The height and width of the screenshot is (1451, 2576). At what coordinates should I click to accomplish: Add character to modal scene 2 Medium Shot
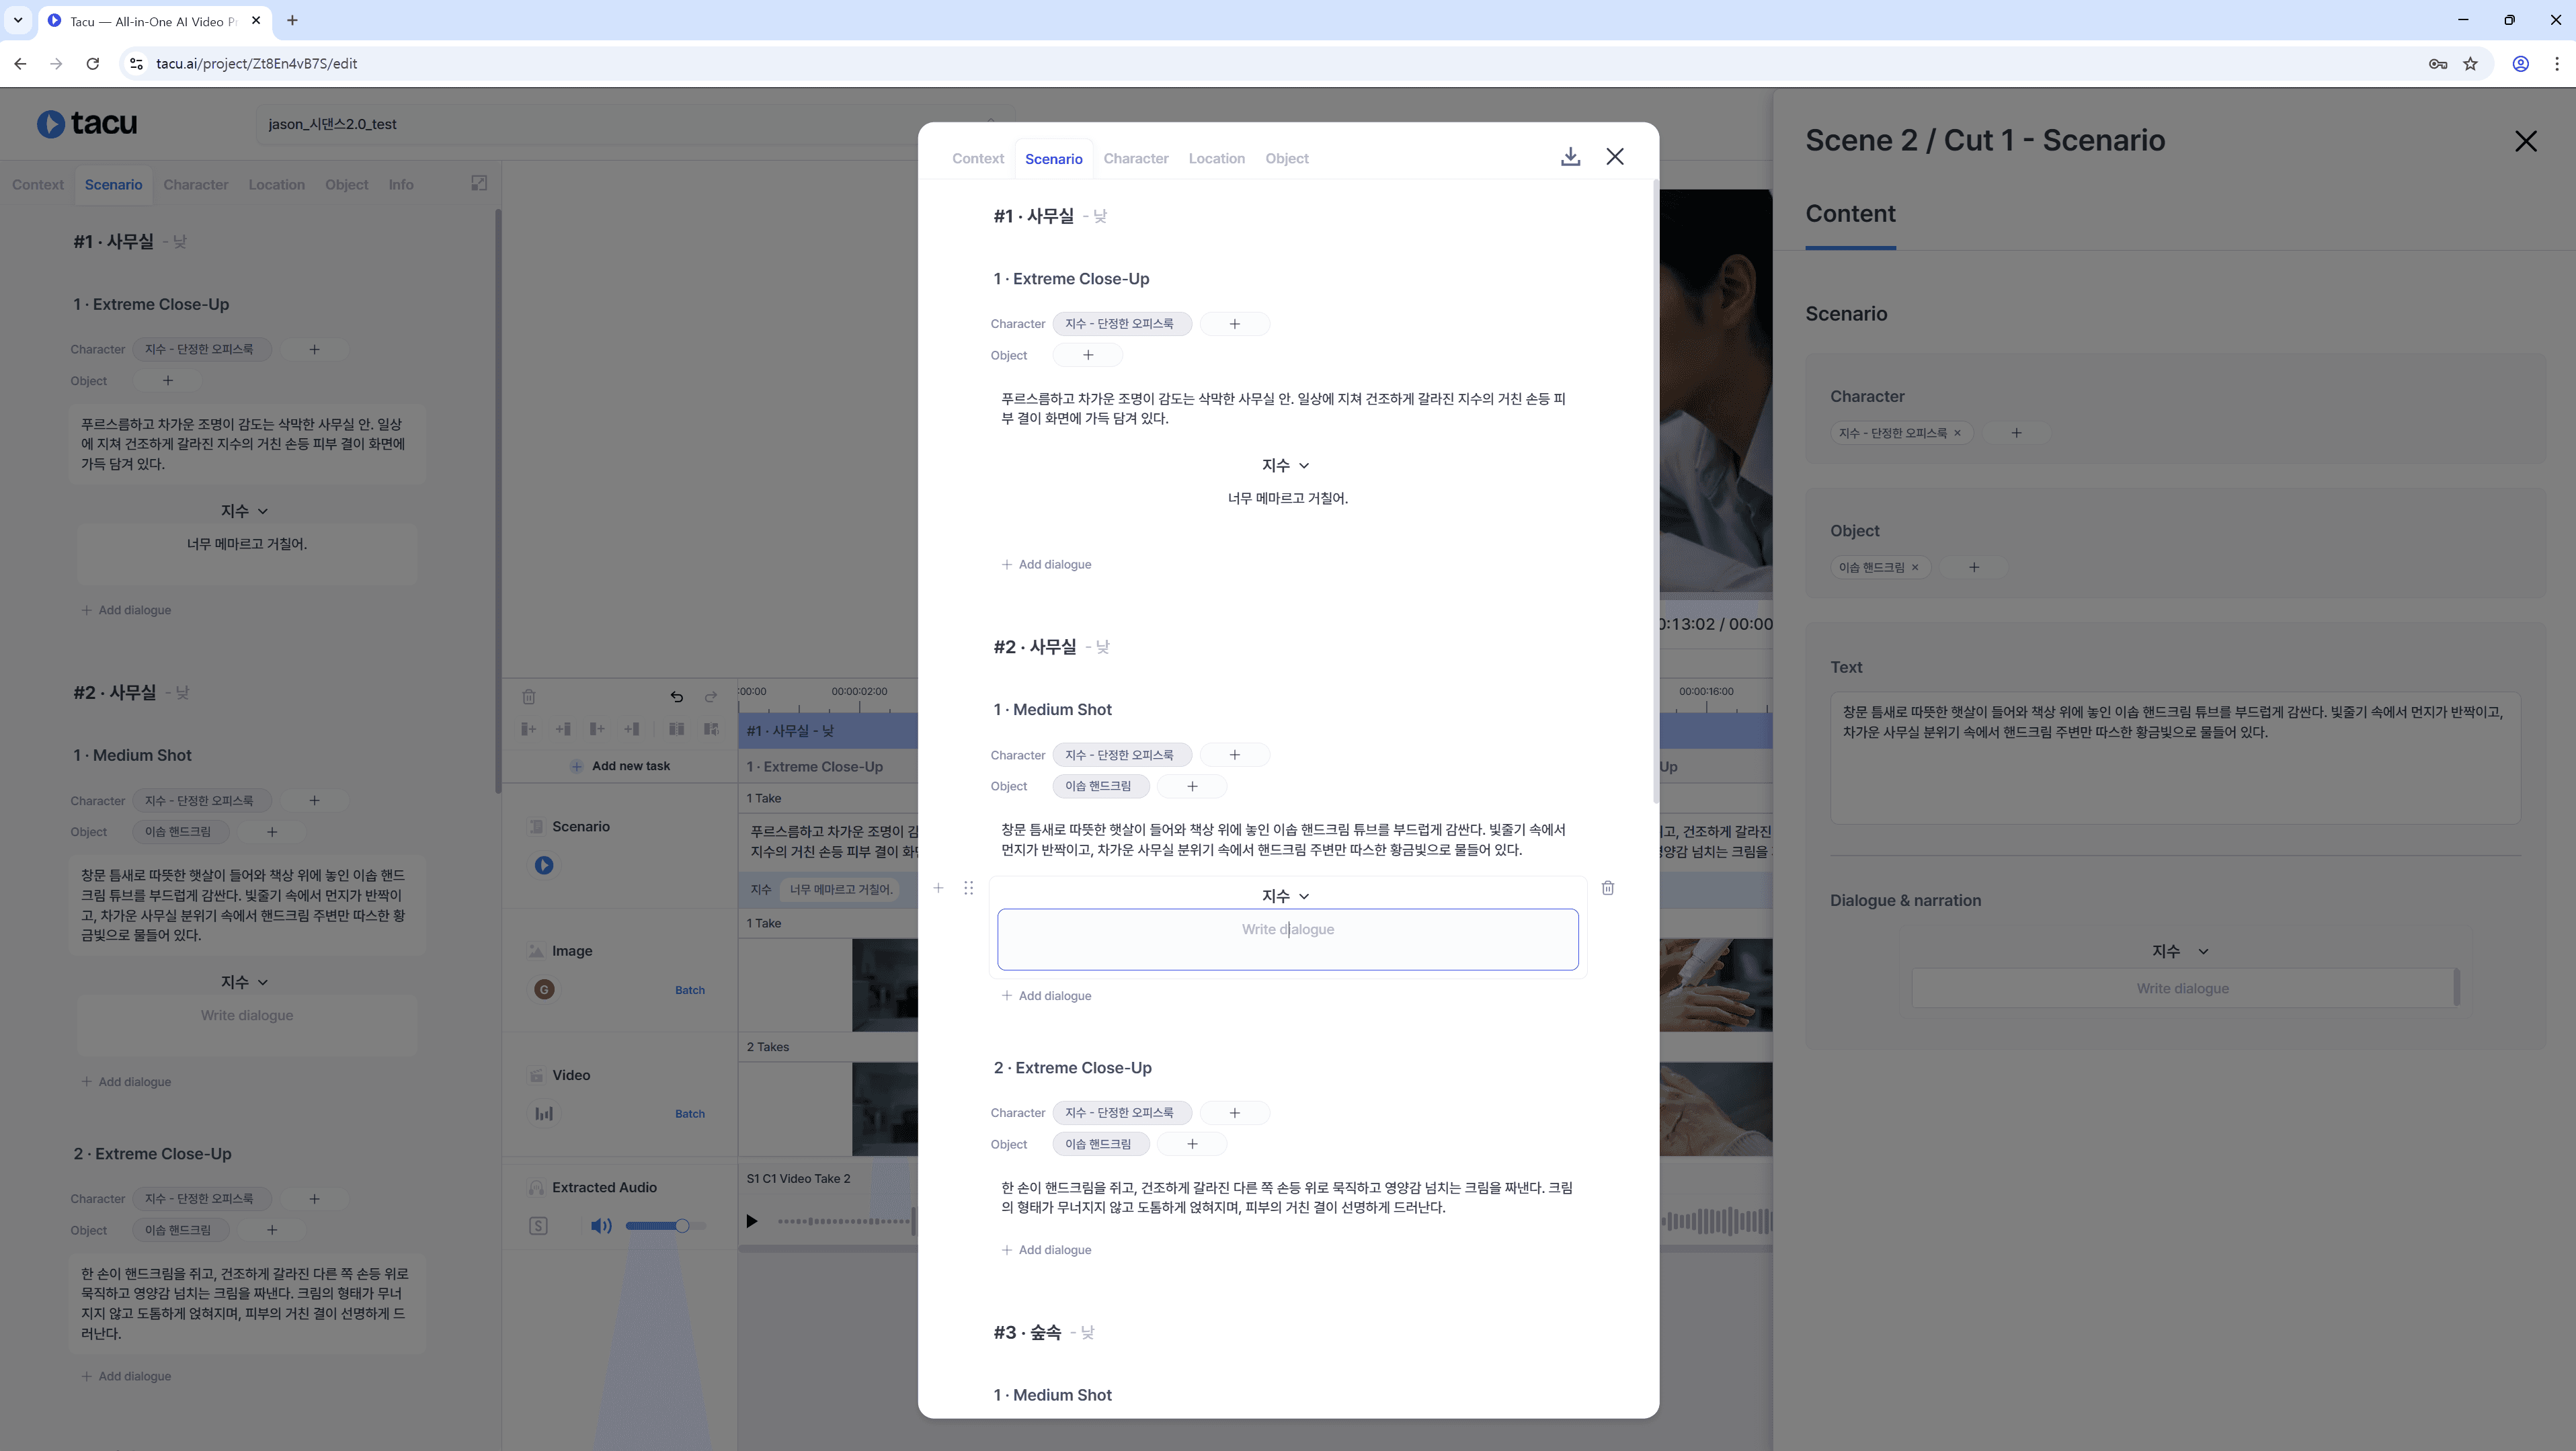[x=1235, y=755]
